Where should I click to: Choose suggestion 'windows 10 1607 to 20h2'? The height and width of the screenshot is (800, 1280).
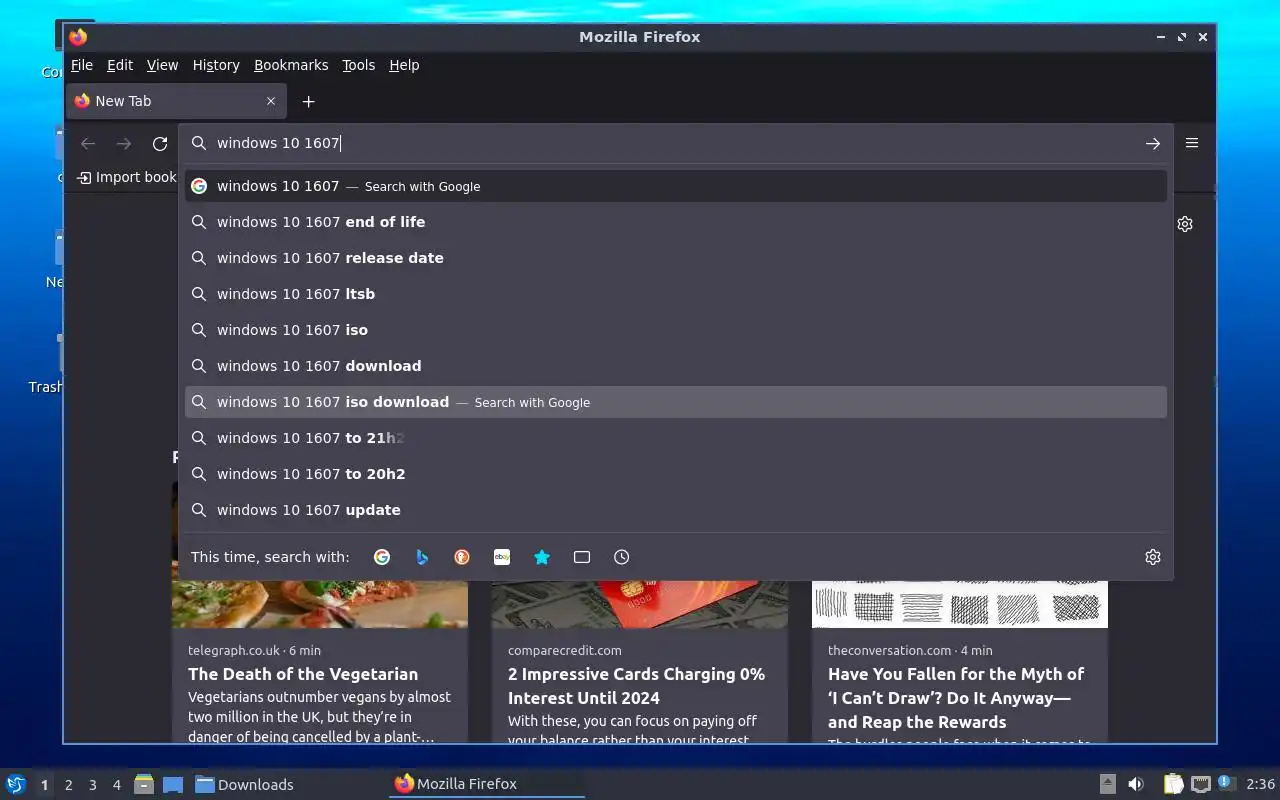676,474
